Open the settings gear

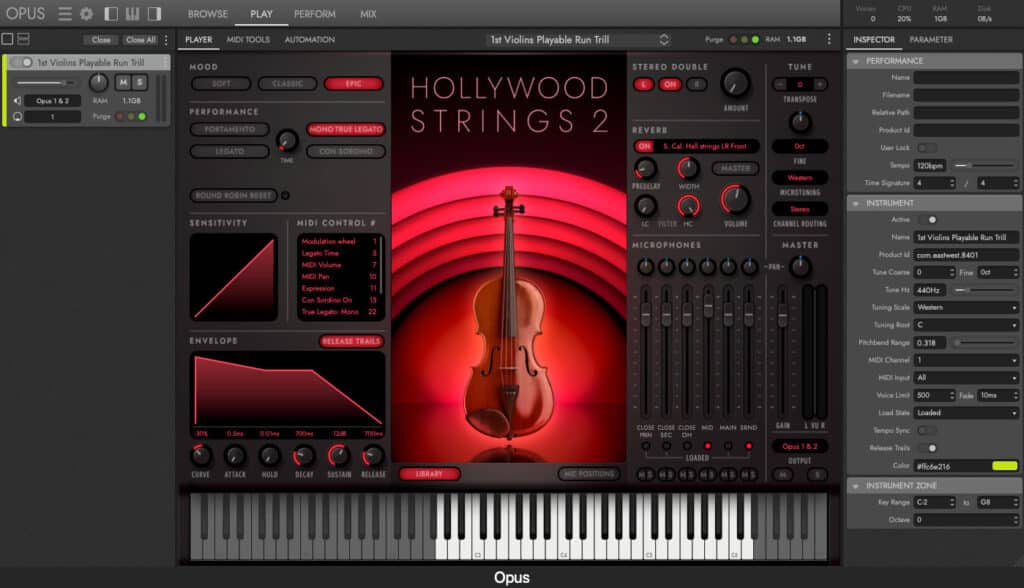pyautogui.click(x=85, y=15)
